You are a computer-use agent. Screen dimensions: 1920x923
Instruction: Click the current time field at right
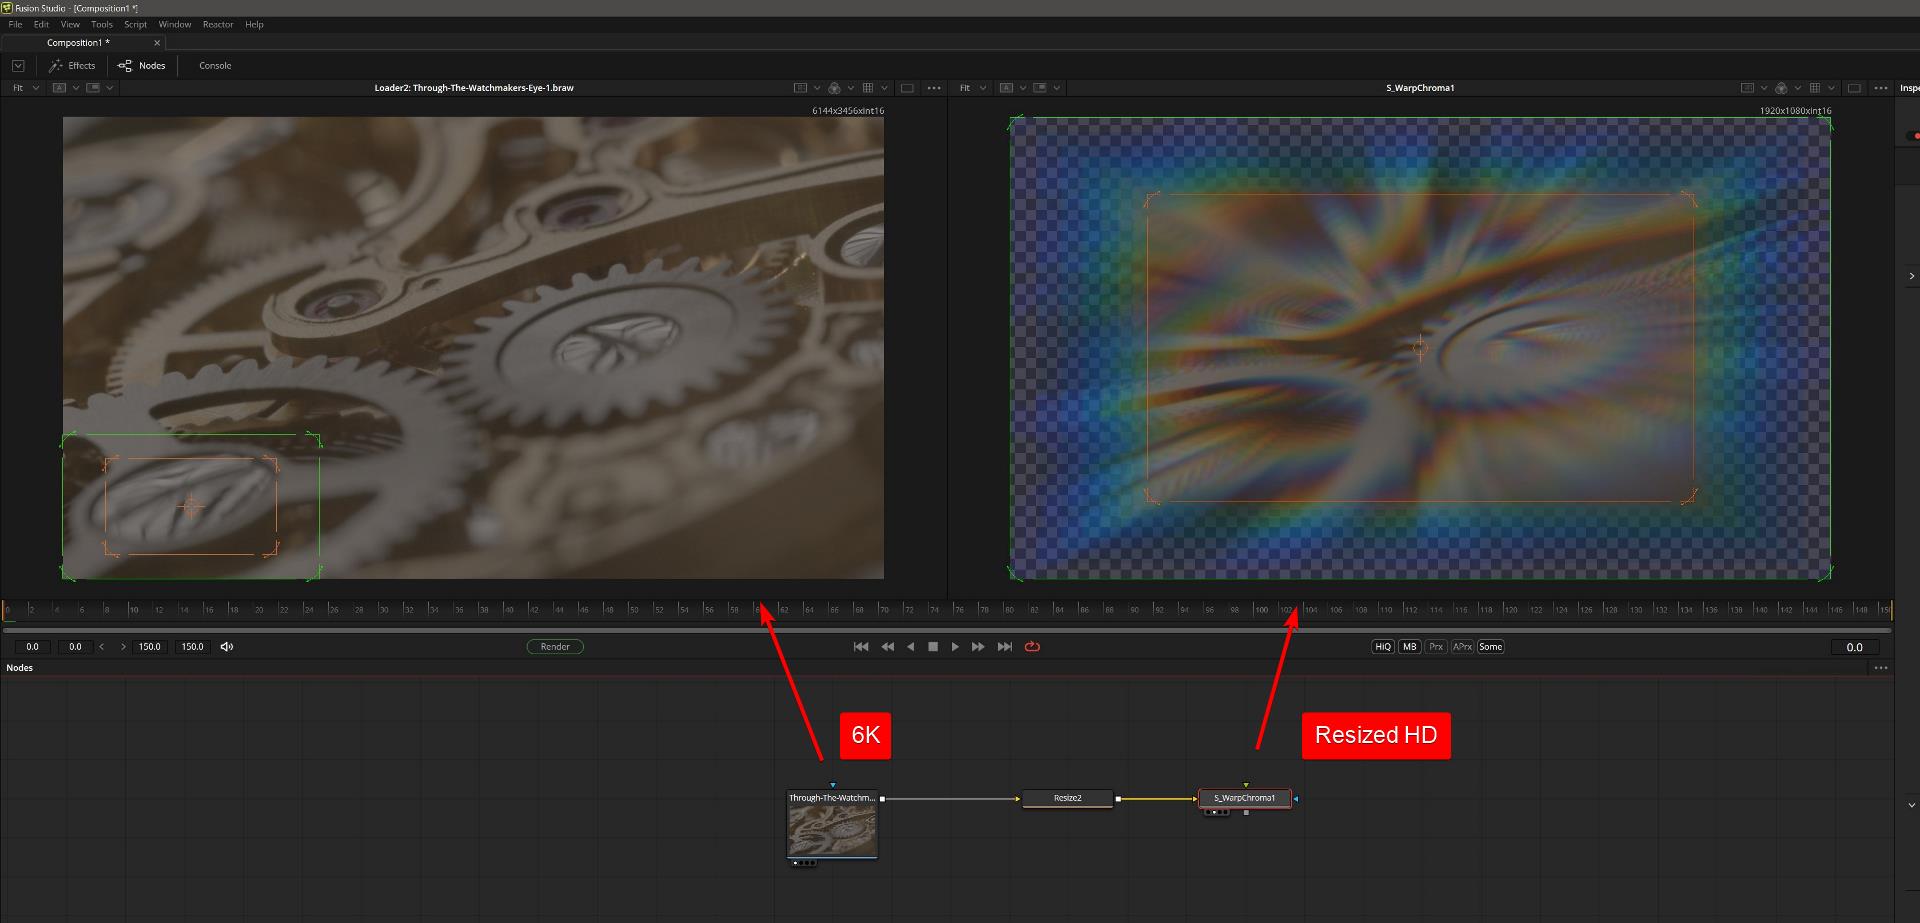point(1854,647)
